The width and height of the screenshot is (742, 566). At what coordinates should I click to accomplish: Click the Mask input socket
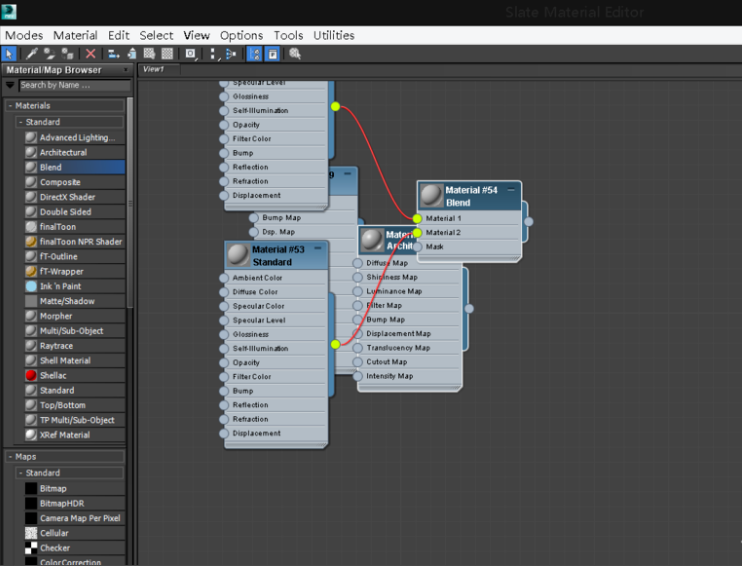[x=417, y=247]
